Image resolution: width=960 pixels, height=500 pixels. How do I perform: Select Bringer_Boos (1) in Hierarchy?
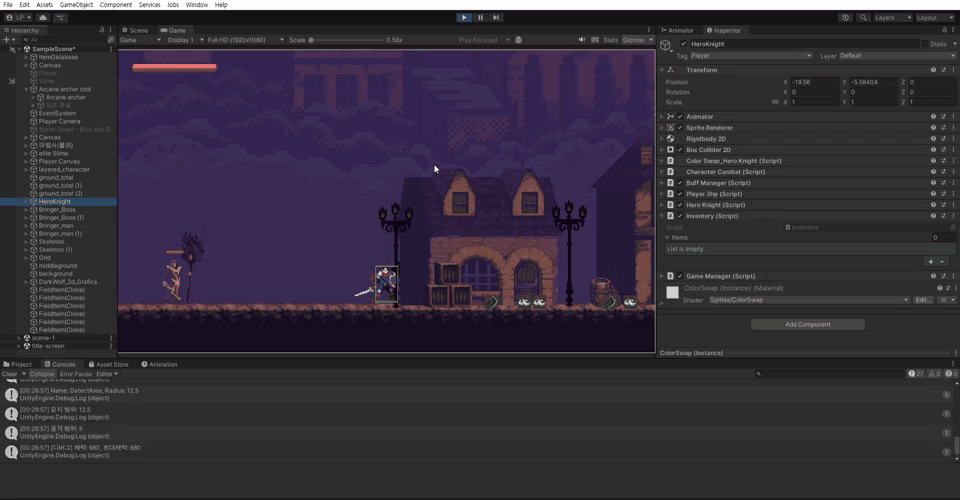click(61, 218)
